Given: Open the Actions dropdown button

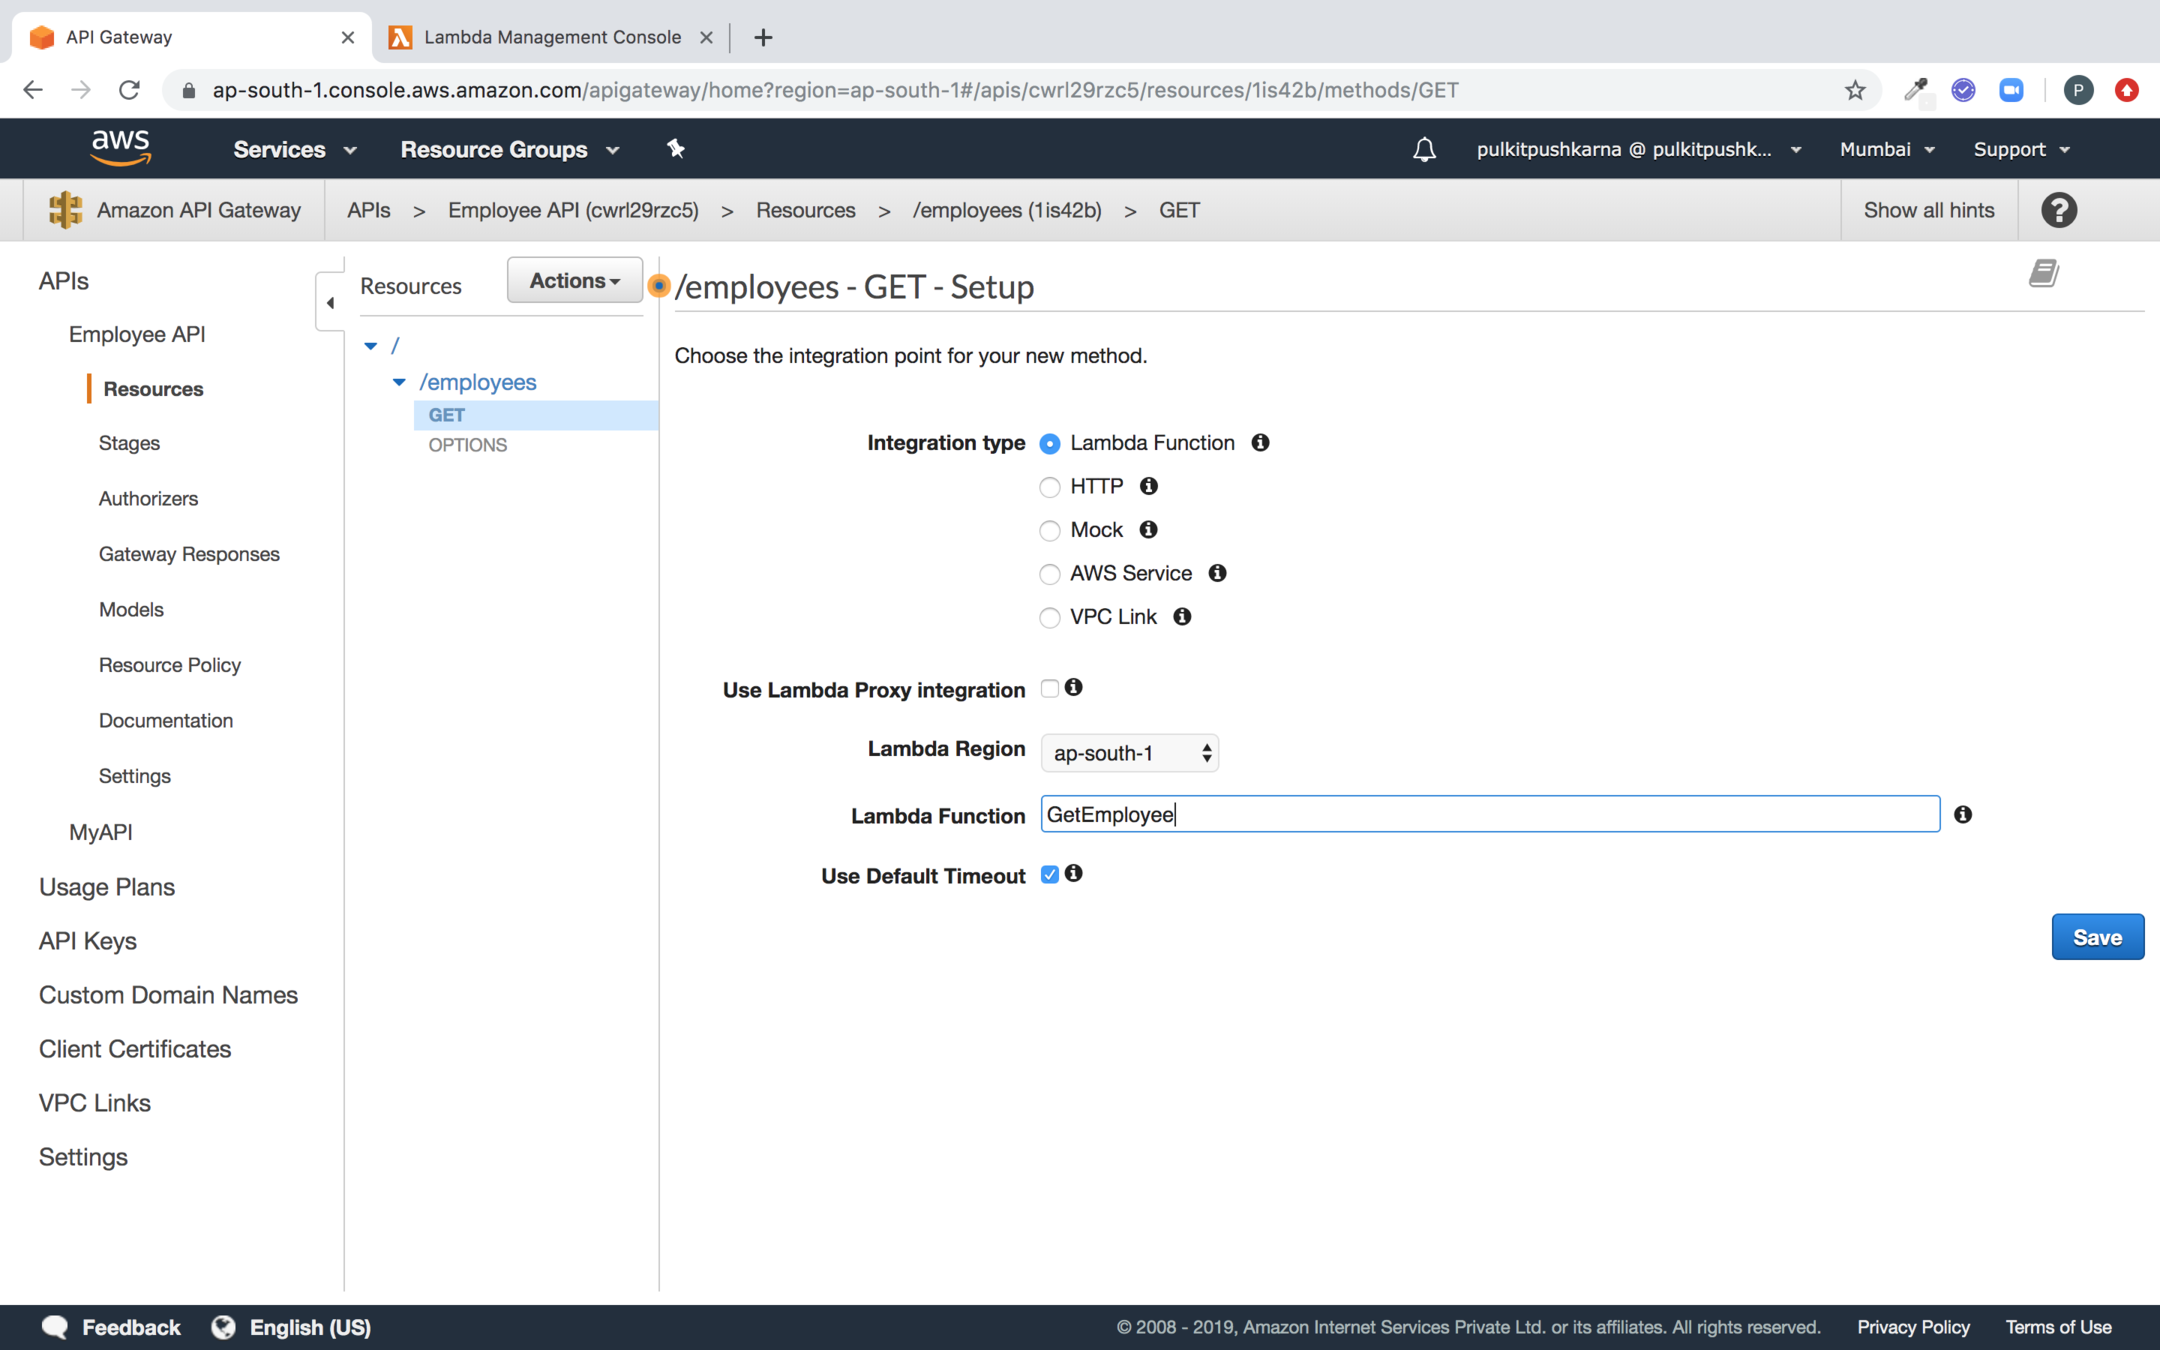Looking at the screenshot, I should click(x=574, y=281).
